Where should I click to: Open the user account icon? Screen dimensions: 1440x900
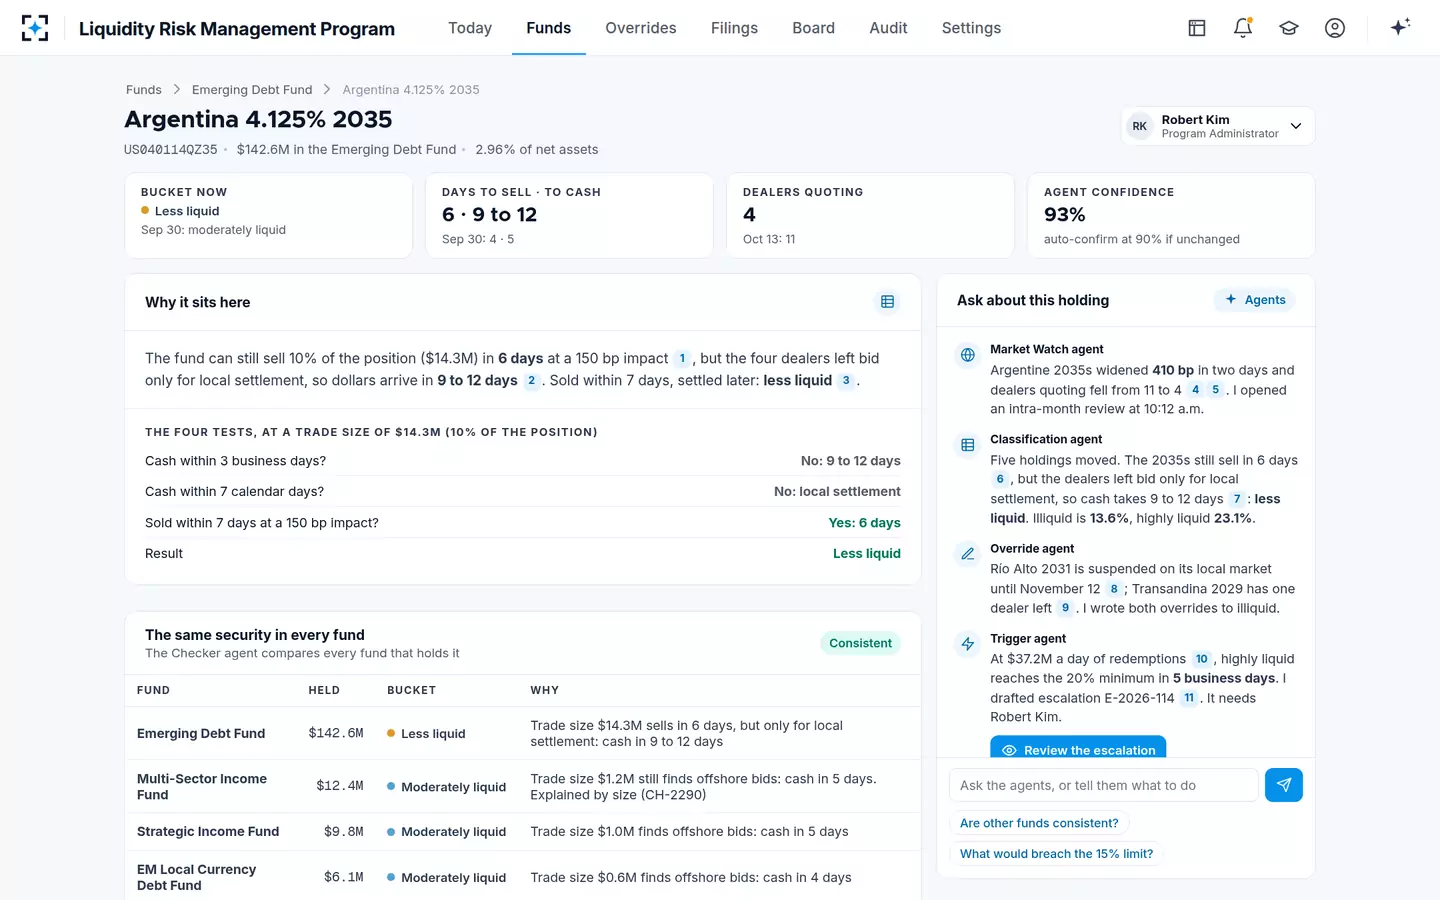point(1335,28)
